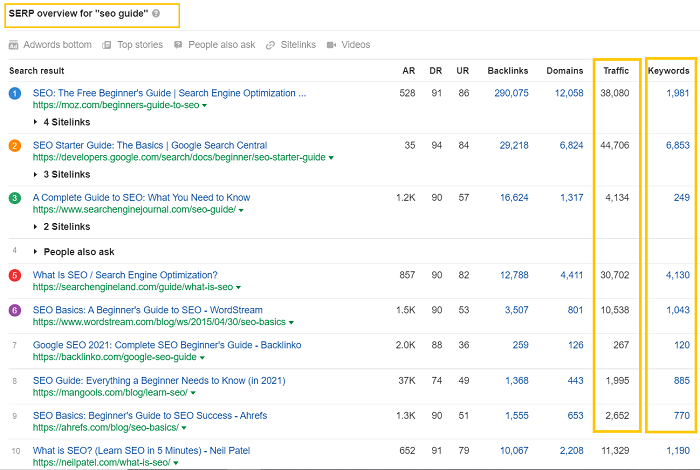Click the red position 5 badge
This screenshot has height=470, width=700.
pyautogui.click(x=14, y=275)
